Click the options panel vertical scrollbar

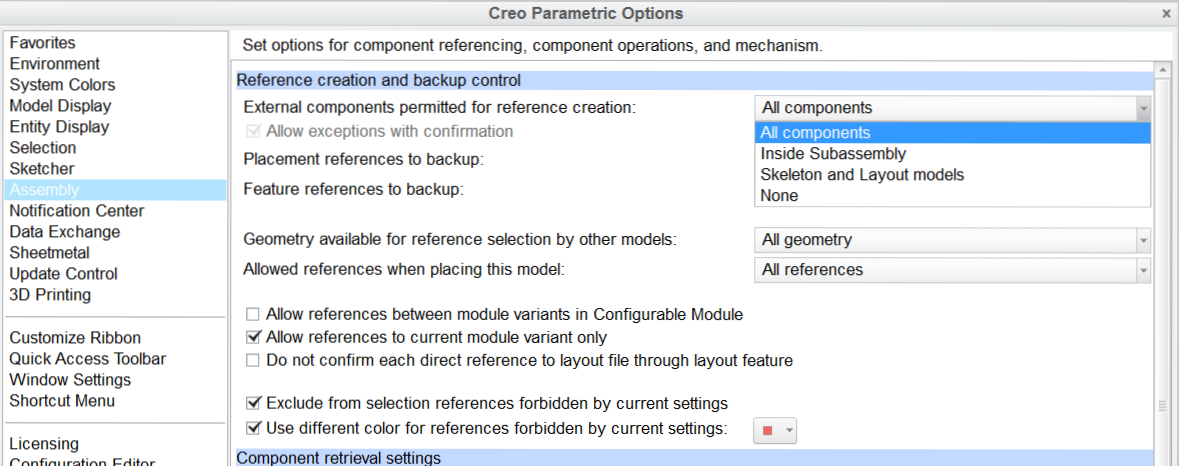(1162, 273)
